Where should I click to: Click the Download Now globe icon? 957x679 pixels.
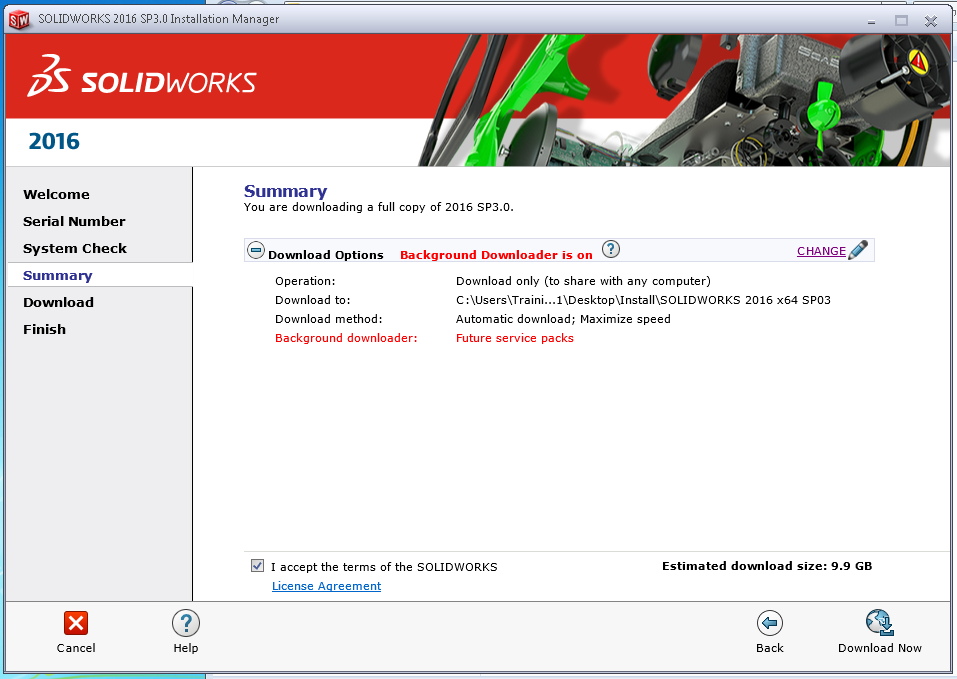[x=879, y=623]
